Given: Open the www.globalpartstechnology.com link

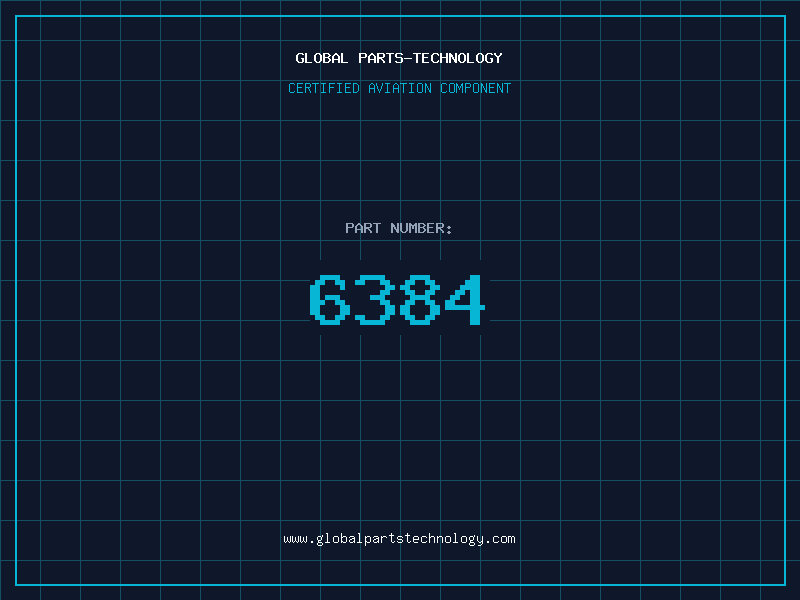Looking at the screenshot, I should tap(399, 539).
